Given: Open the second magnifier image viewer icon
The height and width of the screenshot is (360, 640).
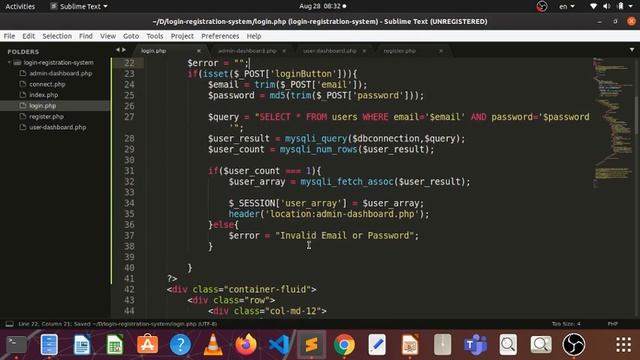Looking at the screenshot, I should 541,345.
